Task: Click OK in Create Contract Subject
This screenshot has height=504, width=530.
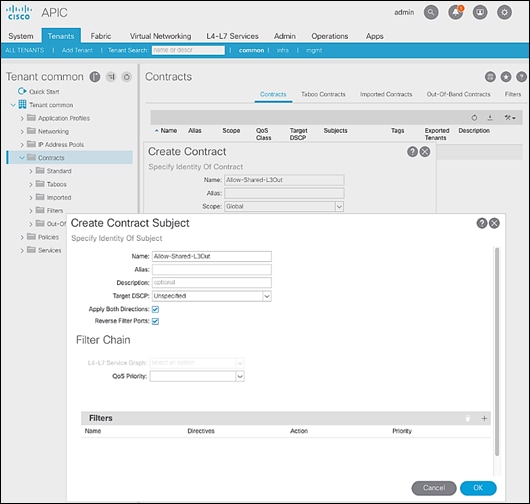Action: point(478,488)
